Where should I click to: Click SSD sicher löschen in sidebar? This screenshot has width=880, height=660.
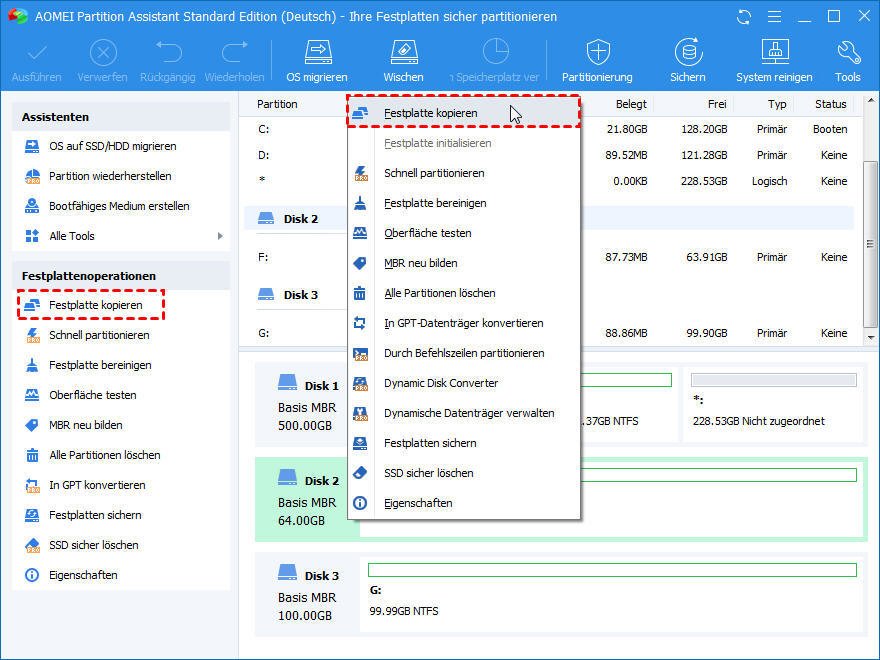click(81, 545)
